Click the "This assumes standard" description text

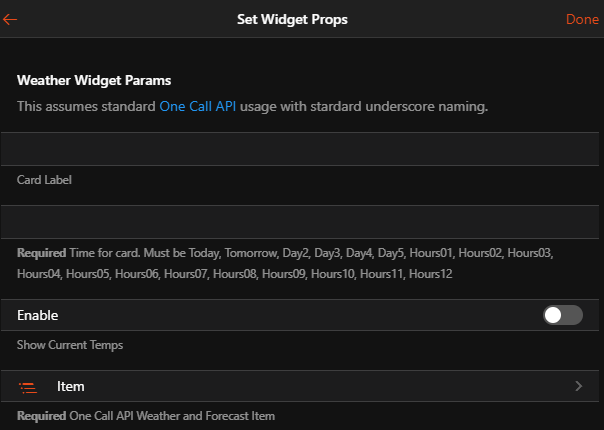pos(87,106)
